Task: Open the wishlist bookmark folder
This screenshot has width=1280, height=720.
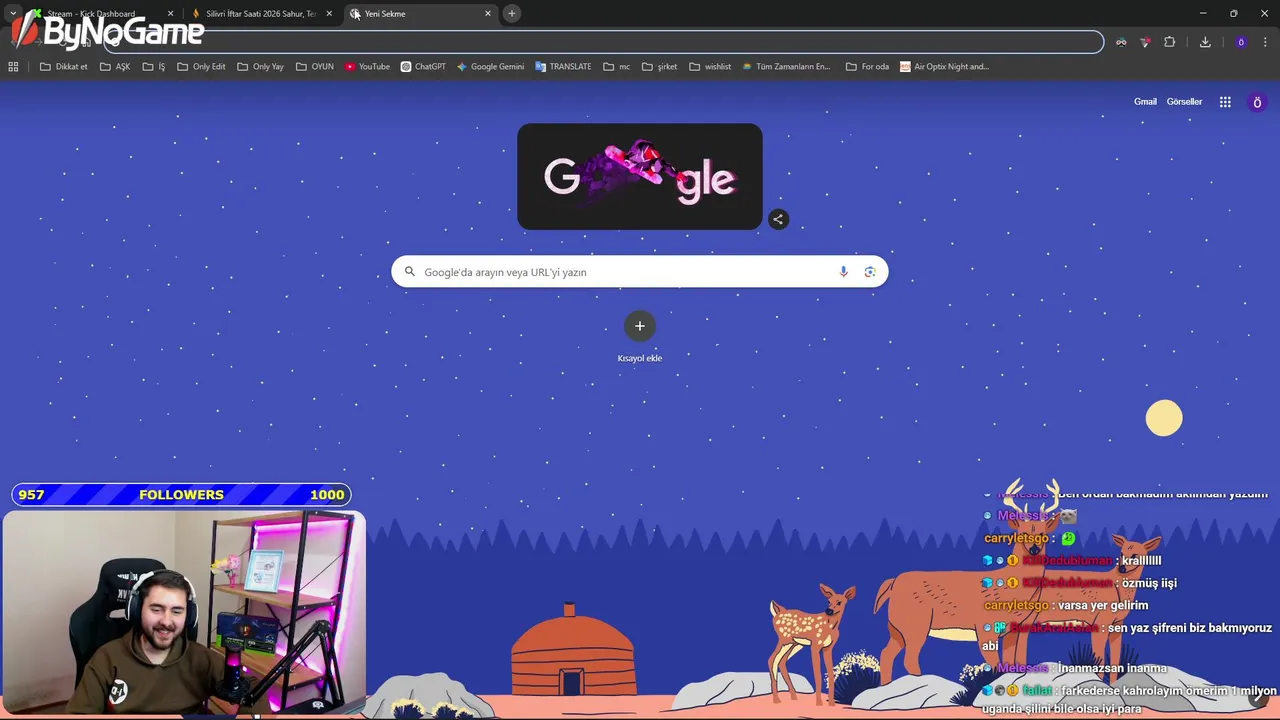Action: 710,67
